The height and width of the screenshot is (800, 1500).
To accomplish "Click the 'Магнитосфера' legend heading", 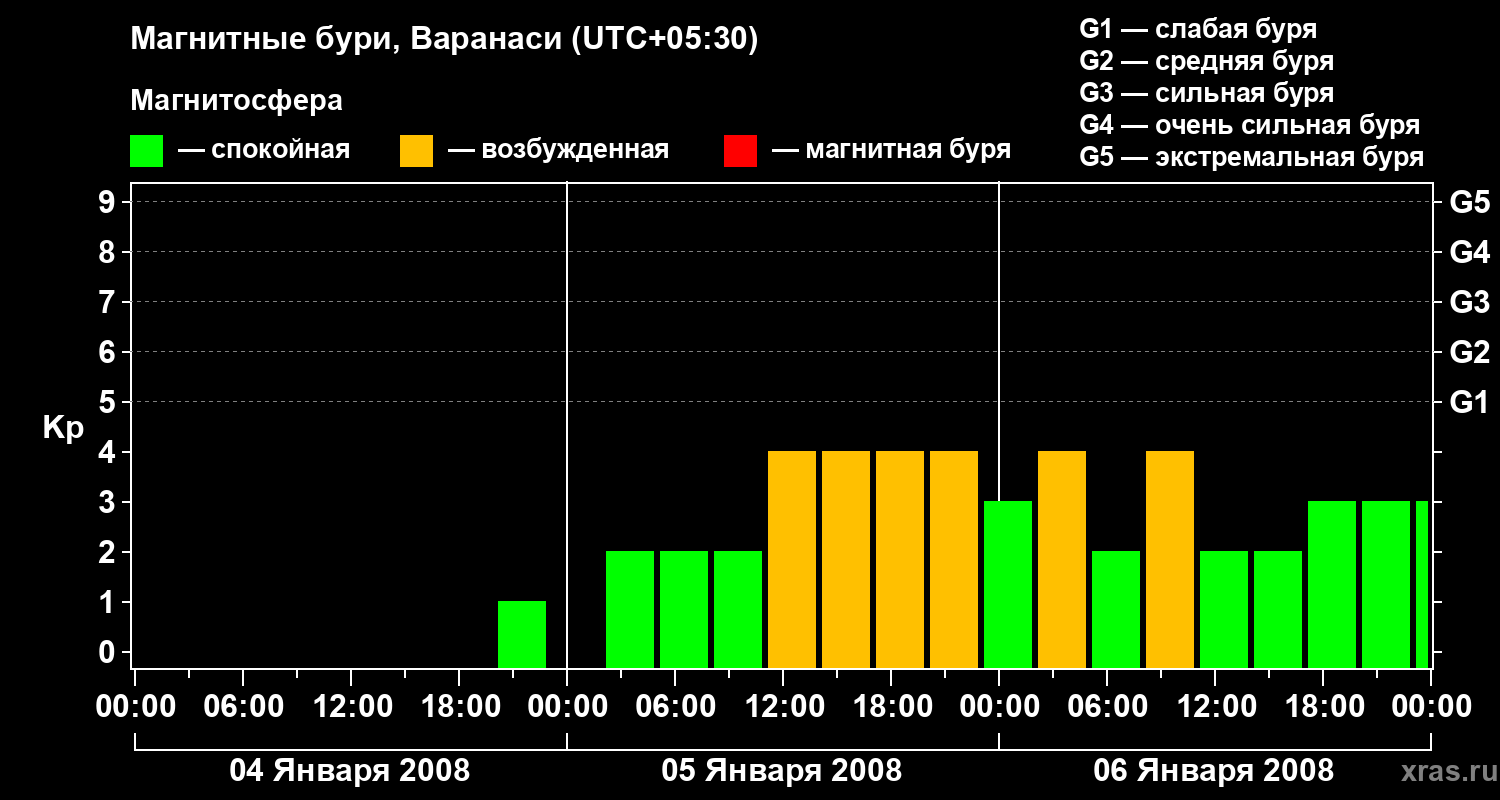I will click(237, 101).
